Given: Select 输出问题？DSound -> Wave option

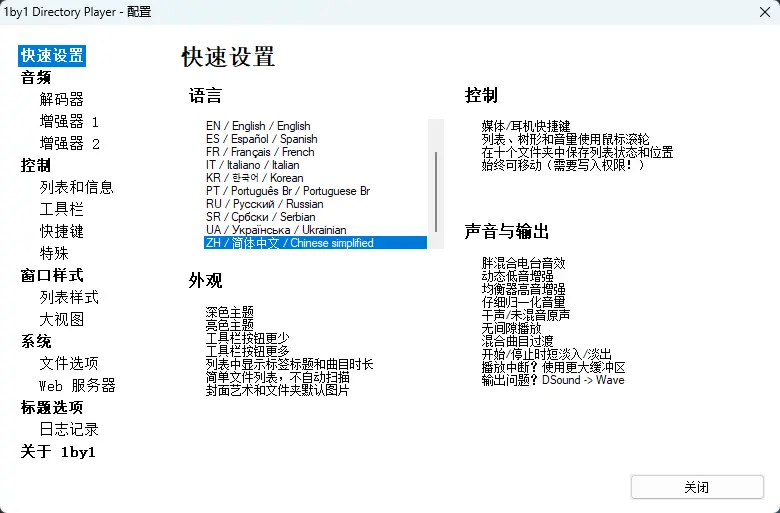Looking at the screenshot, I should tap(553, 380).
